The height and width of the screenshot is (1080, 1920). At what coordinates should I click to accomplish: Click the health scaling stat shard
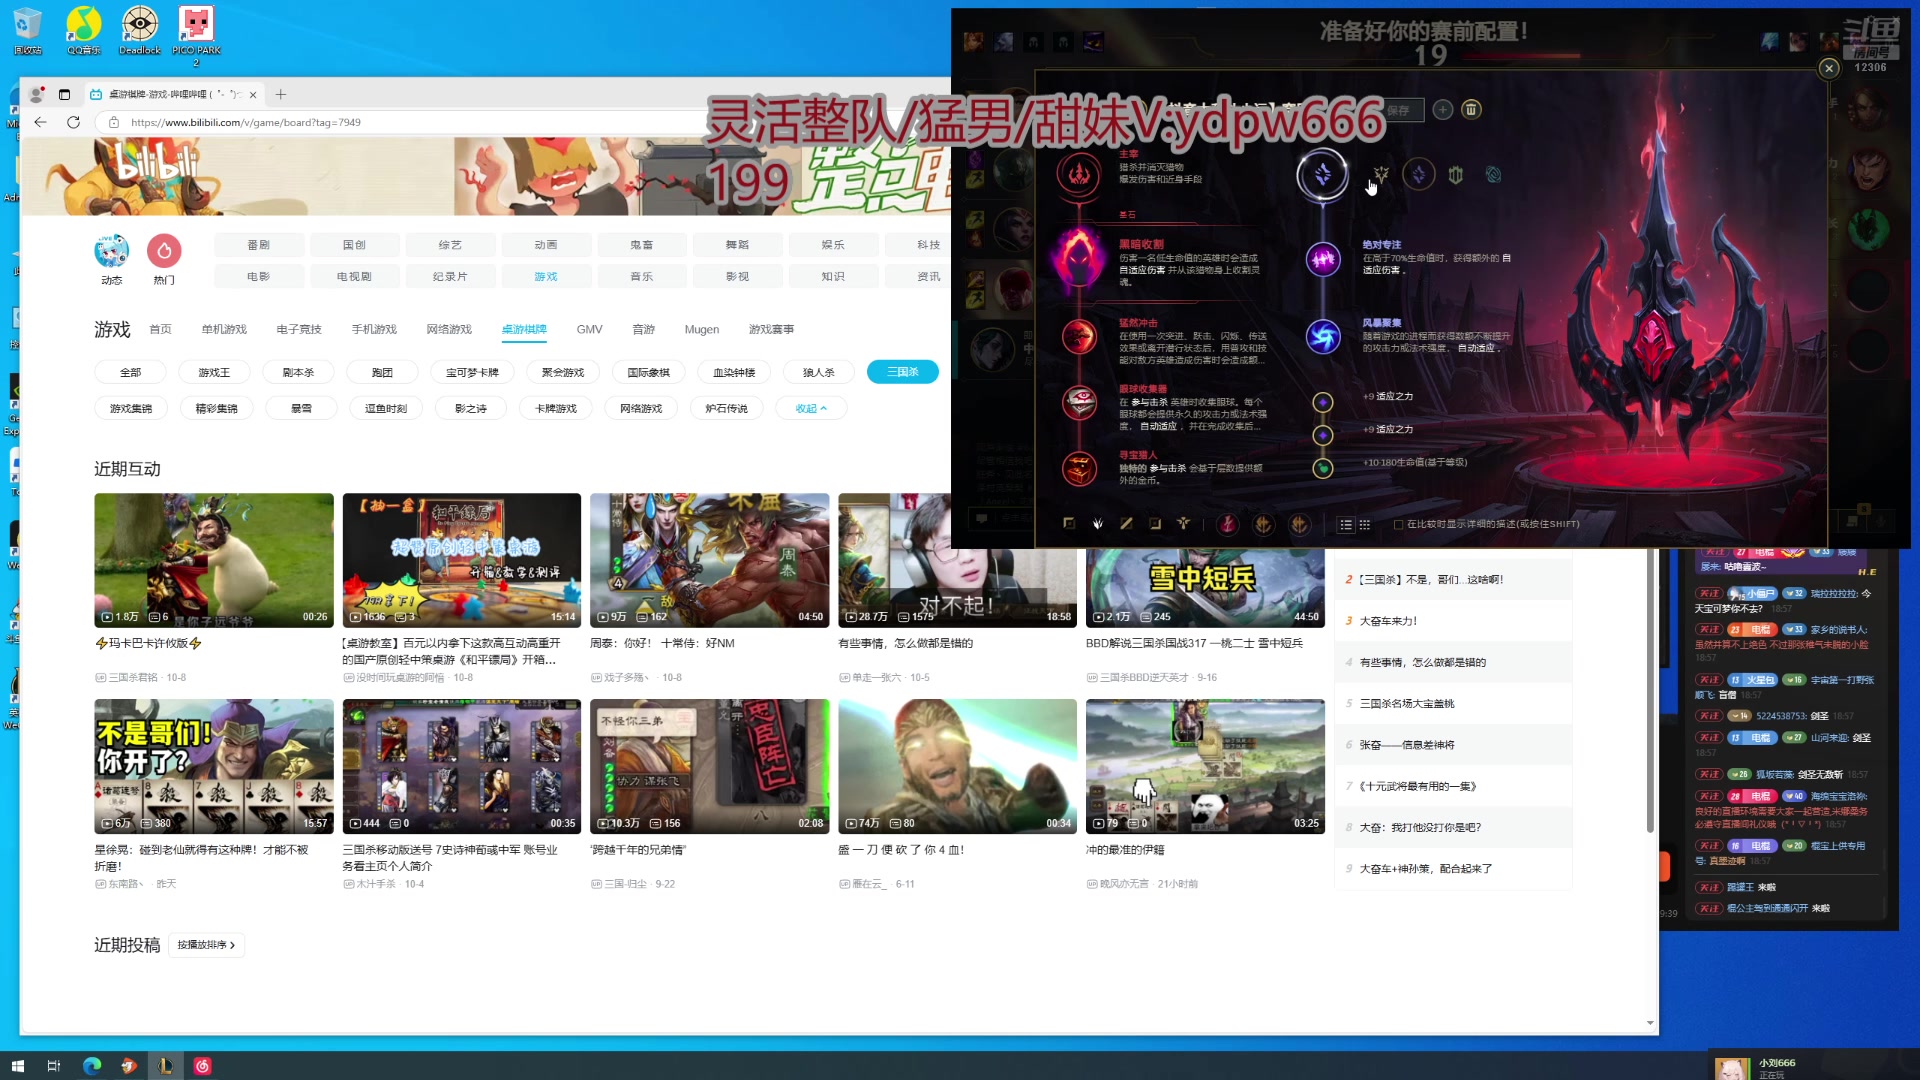point(1323,468)
